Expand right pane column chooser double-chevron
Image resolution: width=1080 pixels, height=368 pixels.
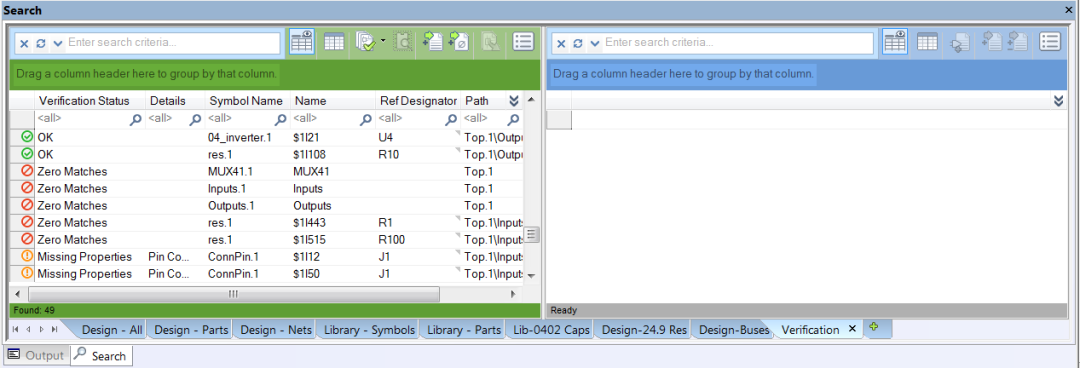(x=1059, y=101)
